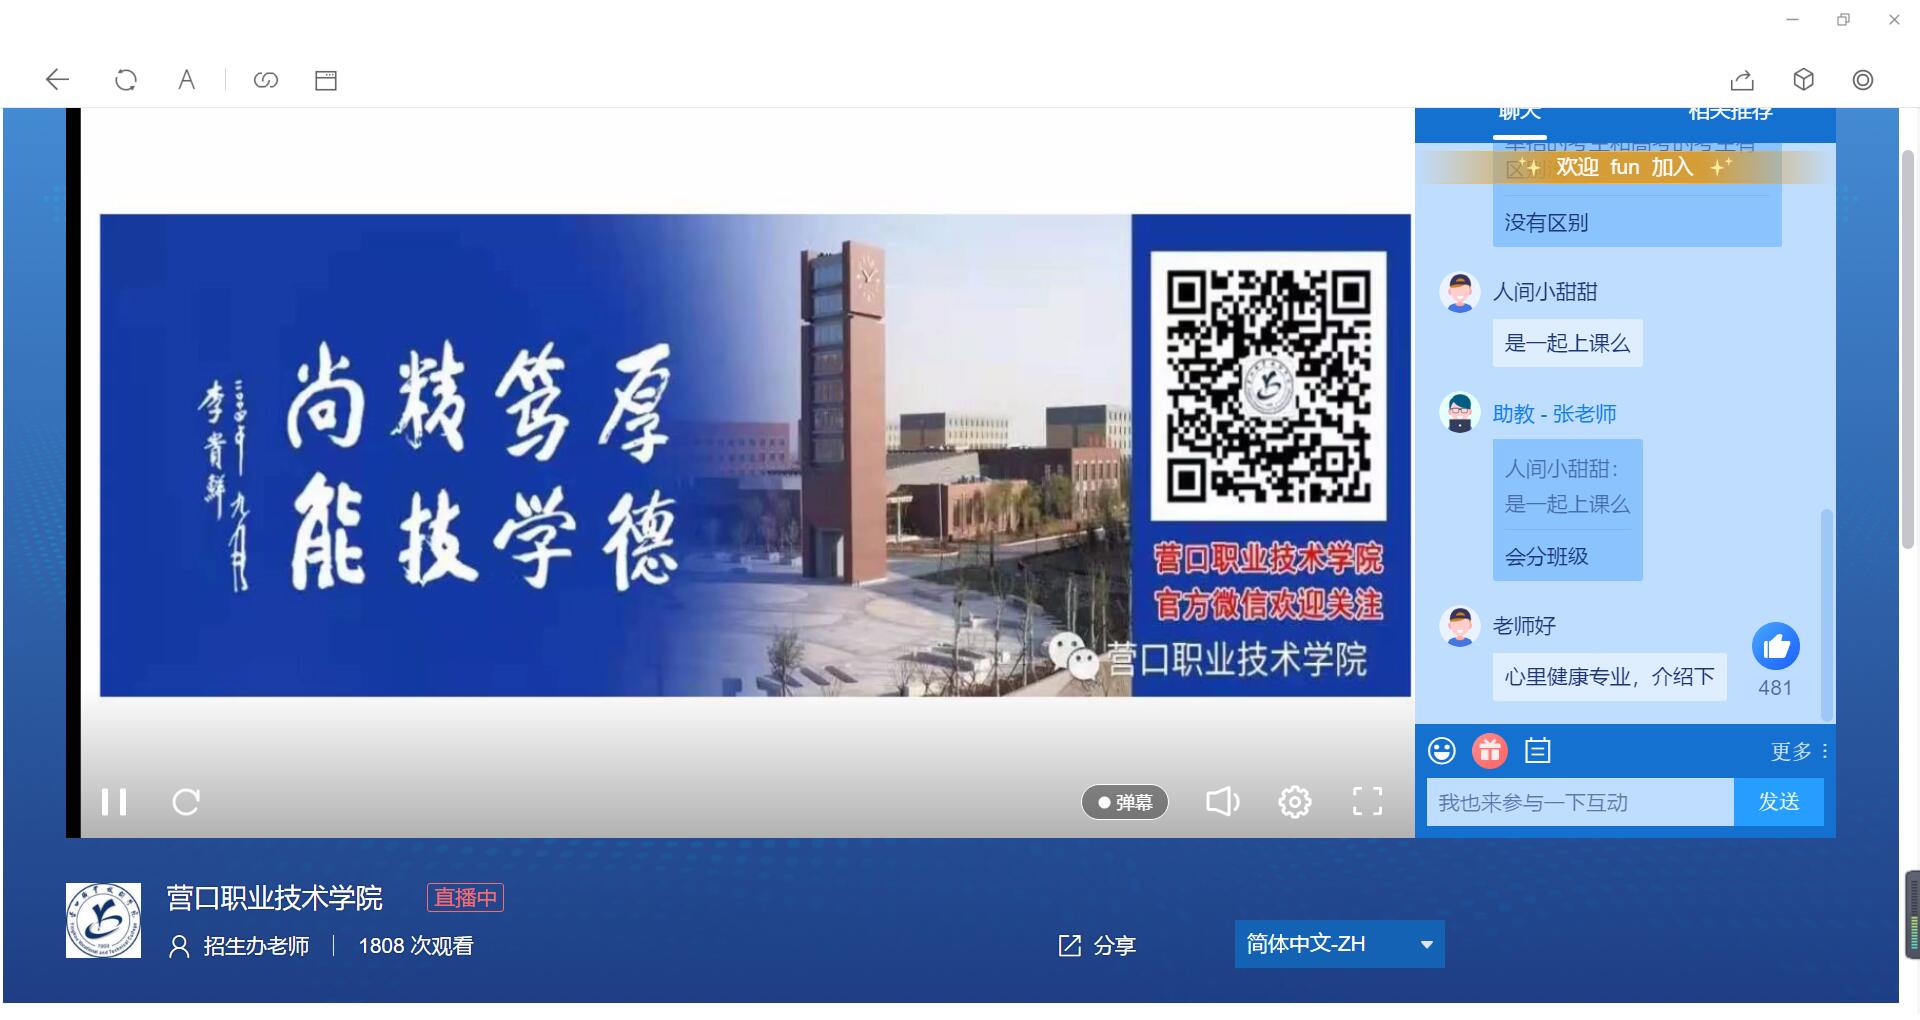1920x1020 pixels.
Task: Toggle the 弹幕 danmaku switch
Action: point(1125,802)
